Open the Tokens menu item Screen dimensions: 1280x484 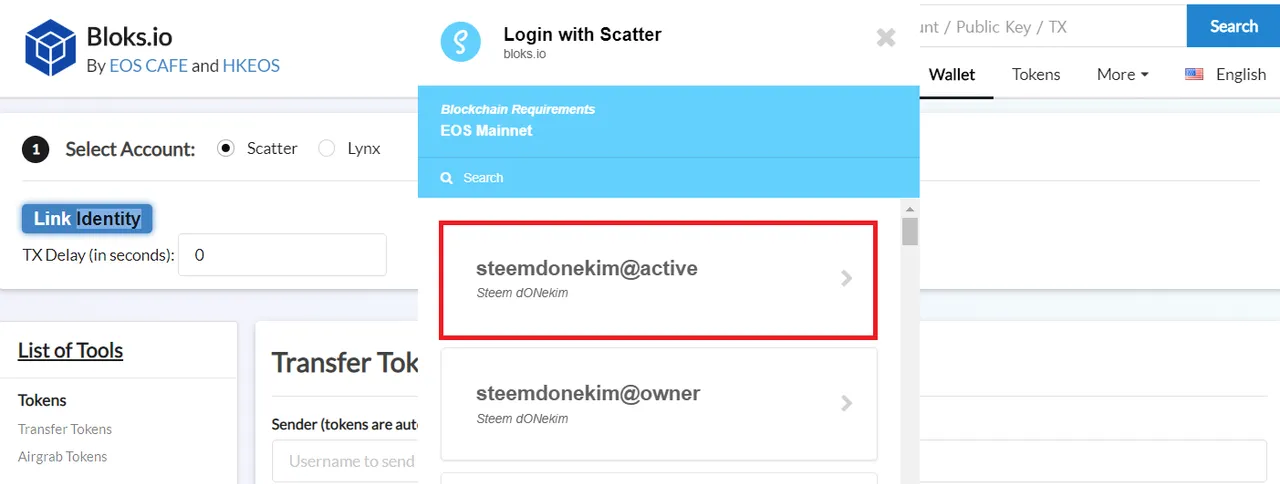click(1036, 74)
